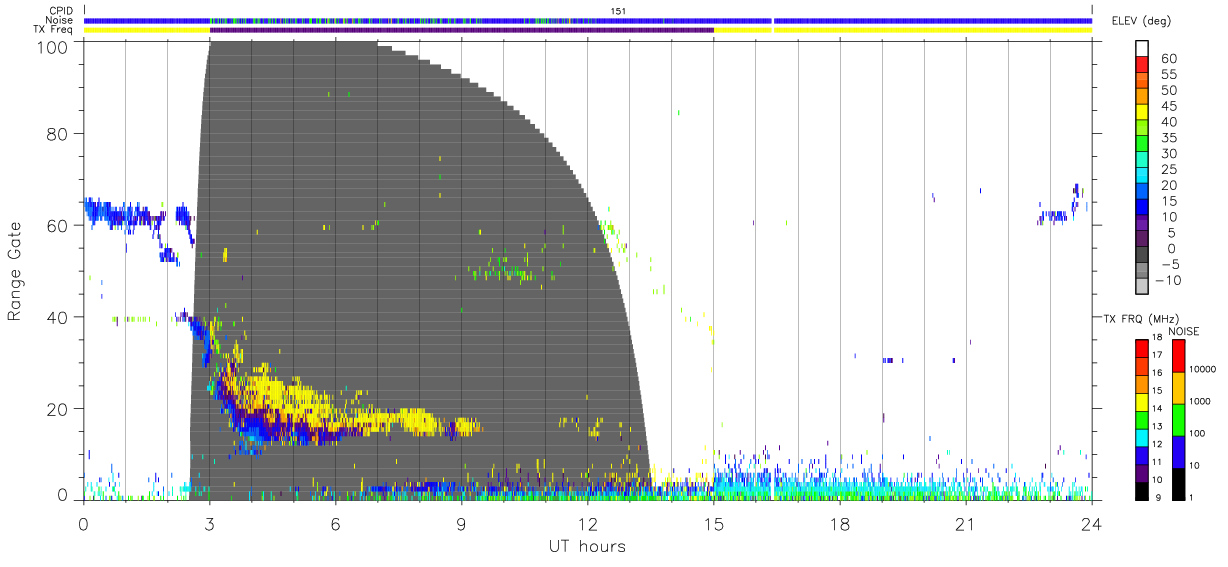Click the white top swatch of the ELEV bar
1228x567 pixels.
1143,50
